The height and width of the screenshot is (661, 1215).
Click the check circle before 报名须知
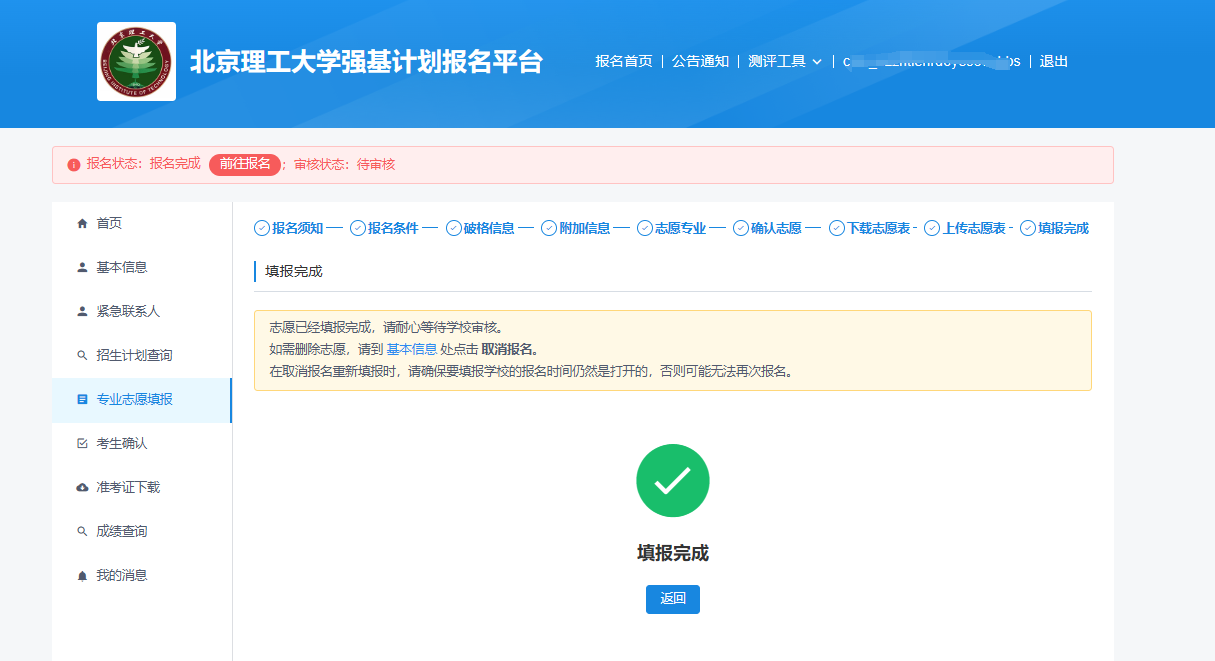tap(262, 228)
